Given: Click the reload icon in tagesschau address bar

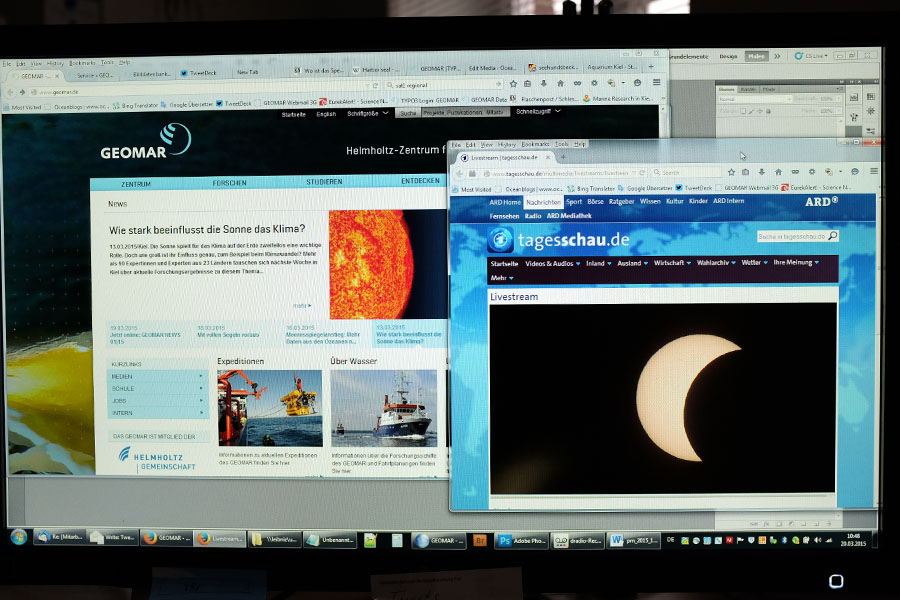Looking at the screenshot, I should (x=642, y=172).
